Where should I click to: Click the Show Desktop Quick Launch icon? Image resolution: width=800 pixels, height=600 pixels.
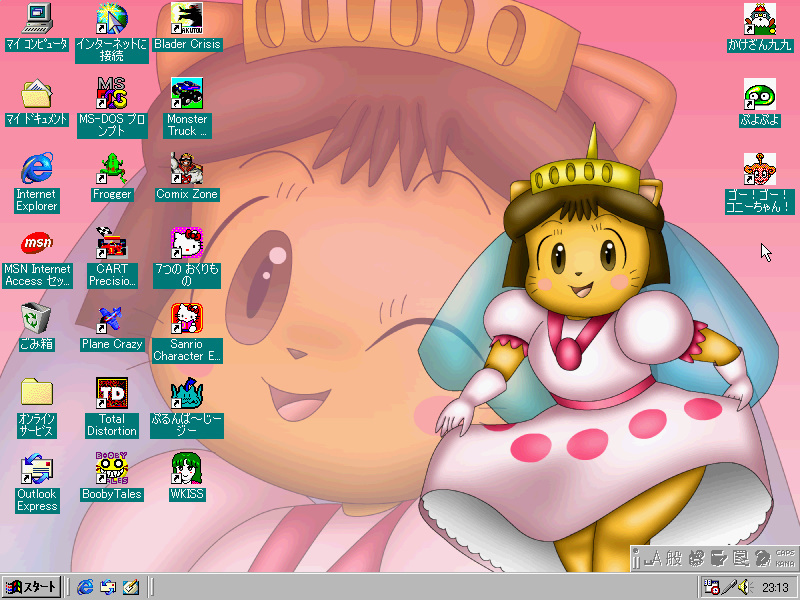[131, 587]
